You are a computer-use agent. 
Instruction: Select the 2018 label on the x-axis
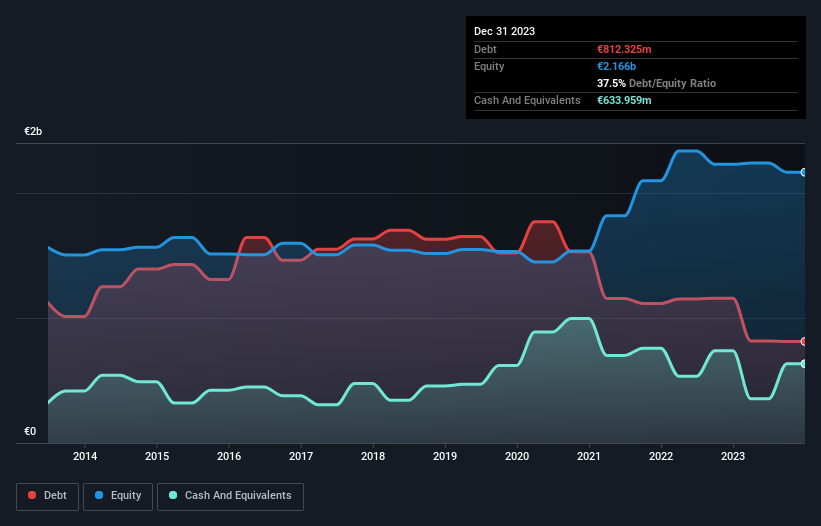click(373, 456)
